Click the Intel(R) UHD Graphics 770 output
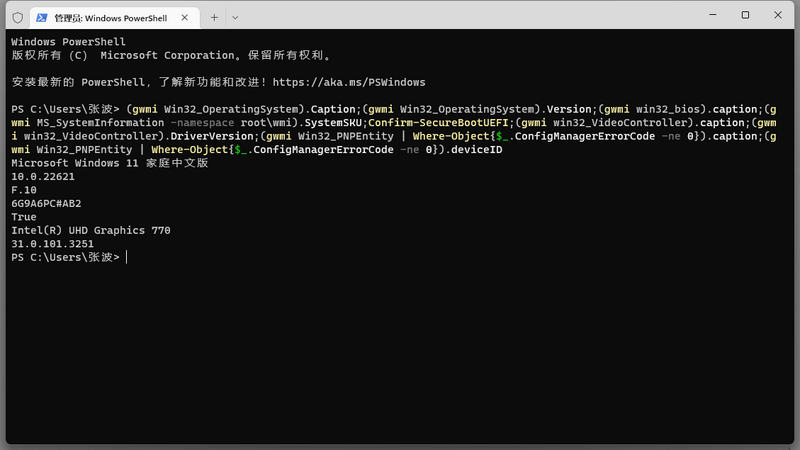Image resolution: width=800 pixels, height=450 pixels. (91, 231)
